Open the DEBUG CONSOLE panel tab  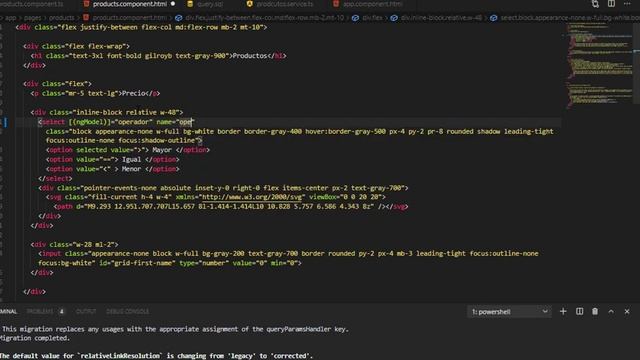click(x=127, y=311)
